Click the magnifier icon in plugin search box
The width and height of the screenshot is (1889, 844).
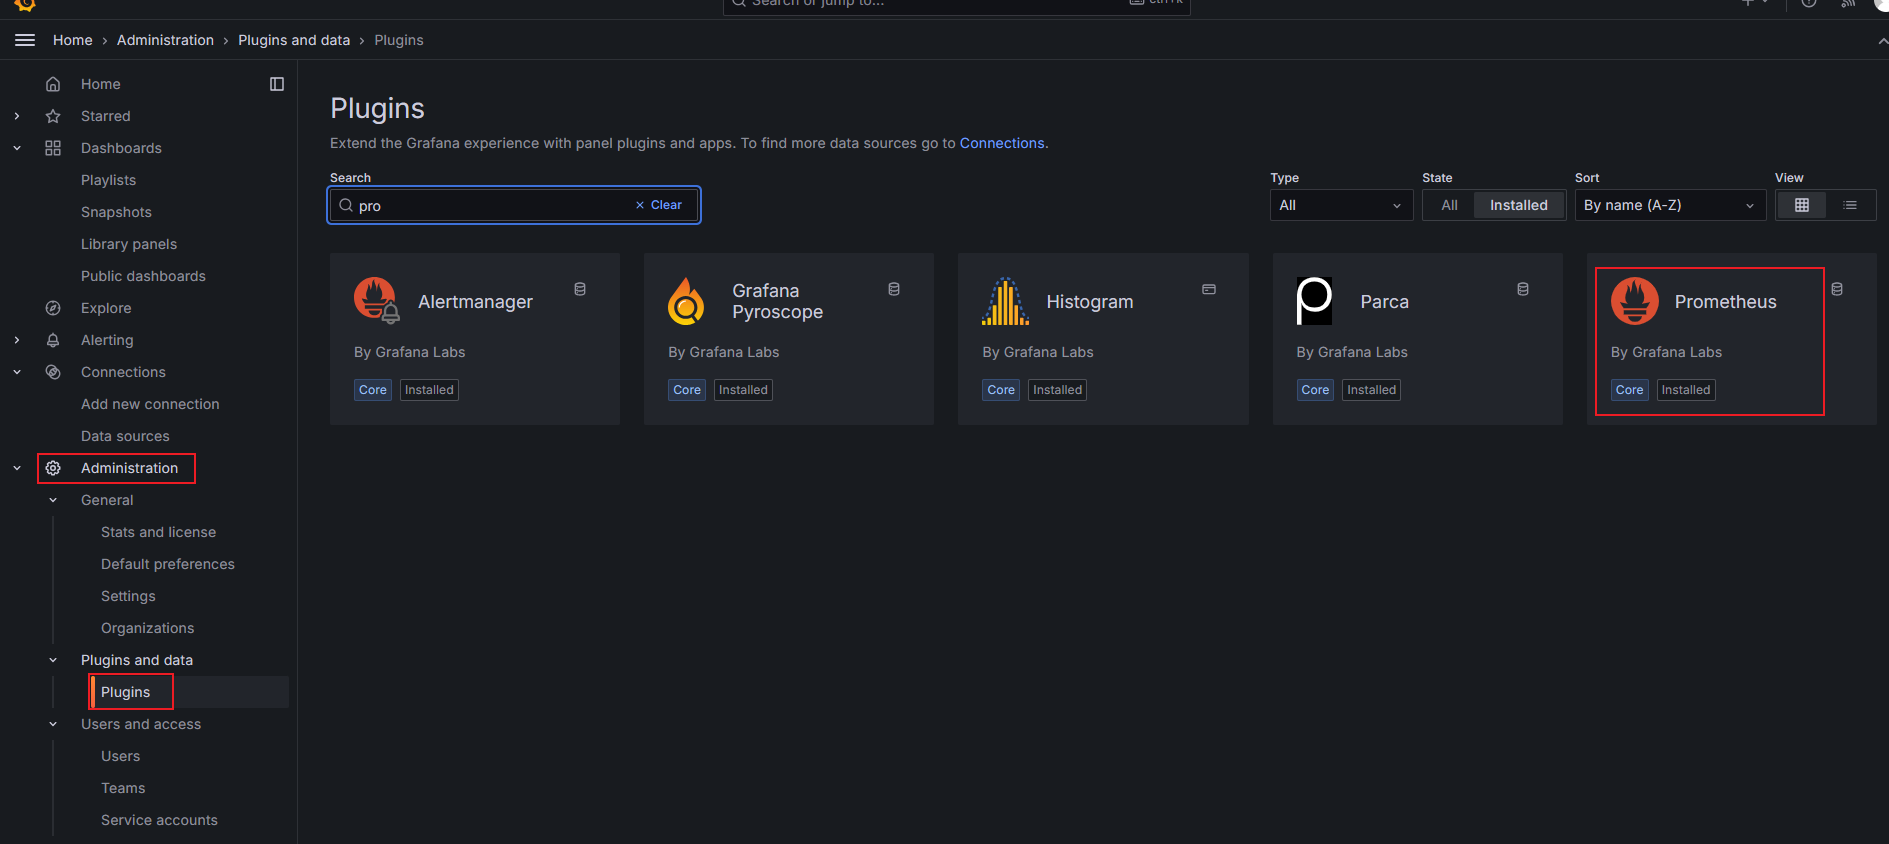click(346, 205)
